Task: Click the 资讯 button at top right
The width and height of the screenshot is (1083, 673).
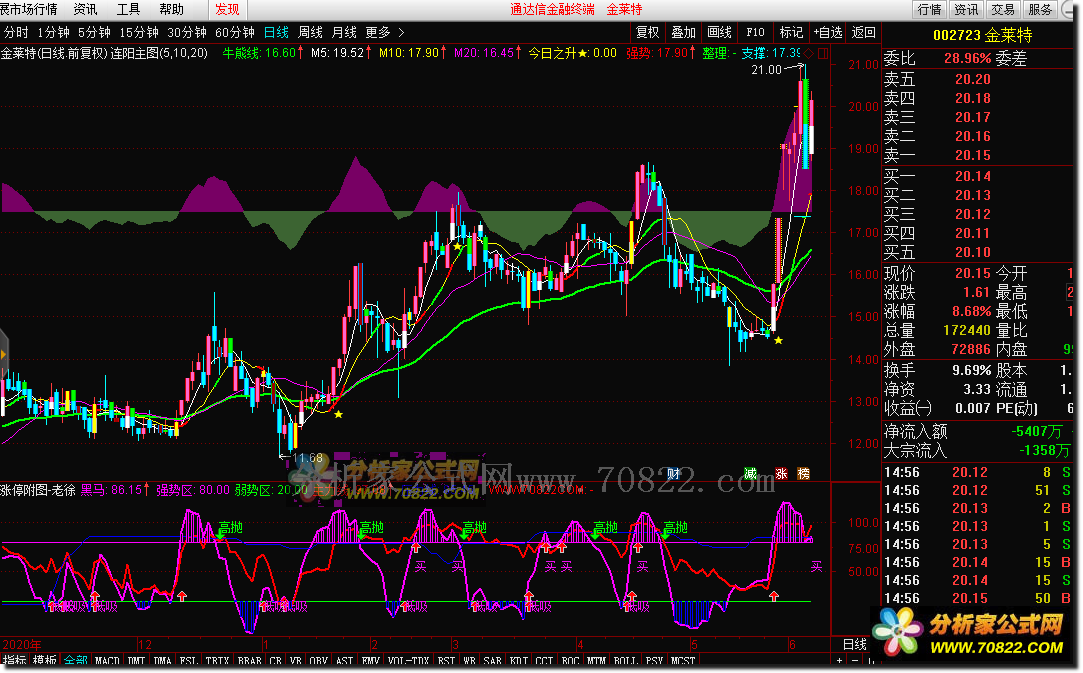Action: coord(966,10)
